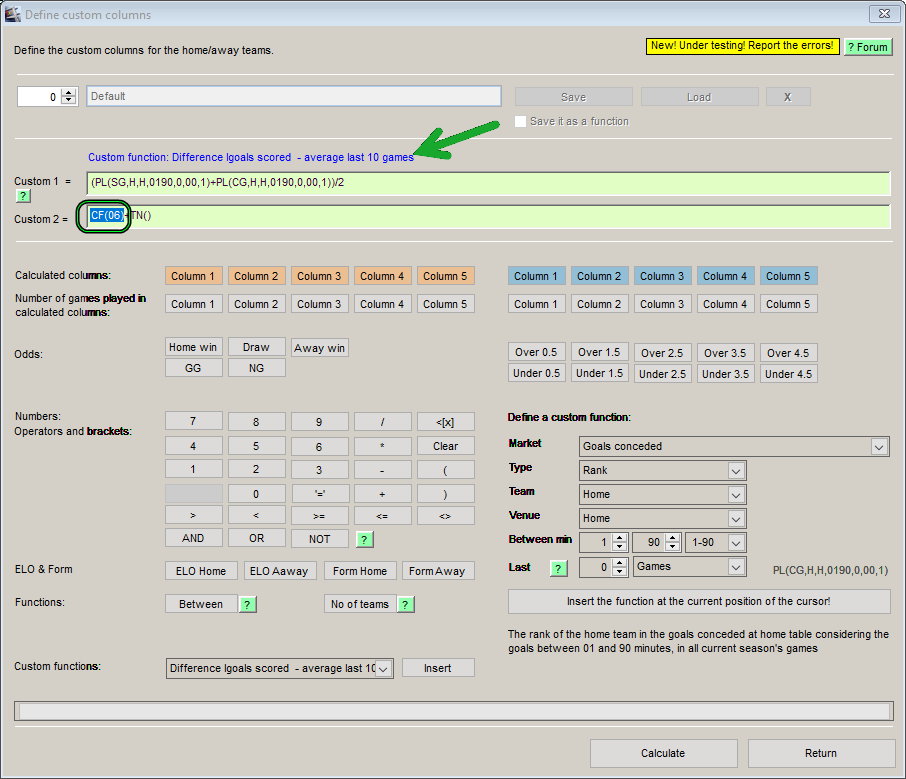The image size is (906, 779).
Task: Click the Clear button in the operators panel
Action: (x=445, y=445)
